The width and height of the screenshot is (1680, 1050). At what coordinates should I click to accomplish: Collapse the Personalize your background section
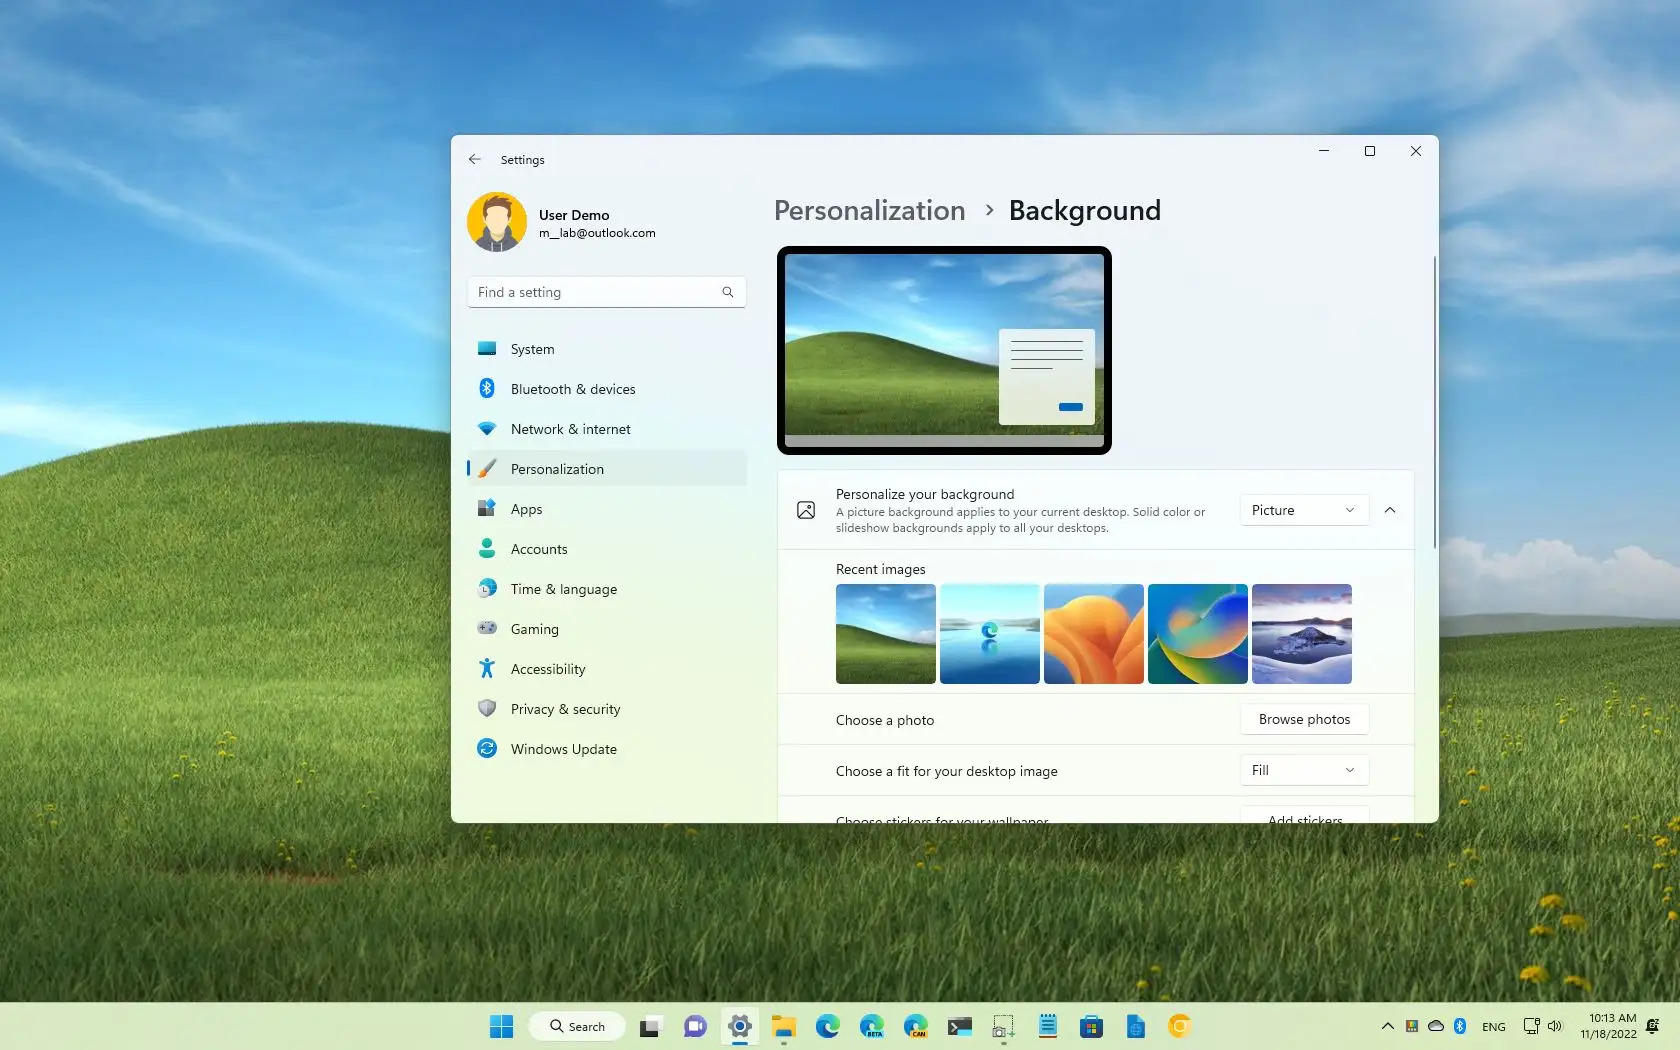coord(1390,510)
